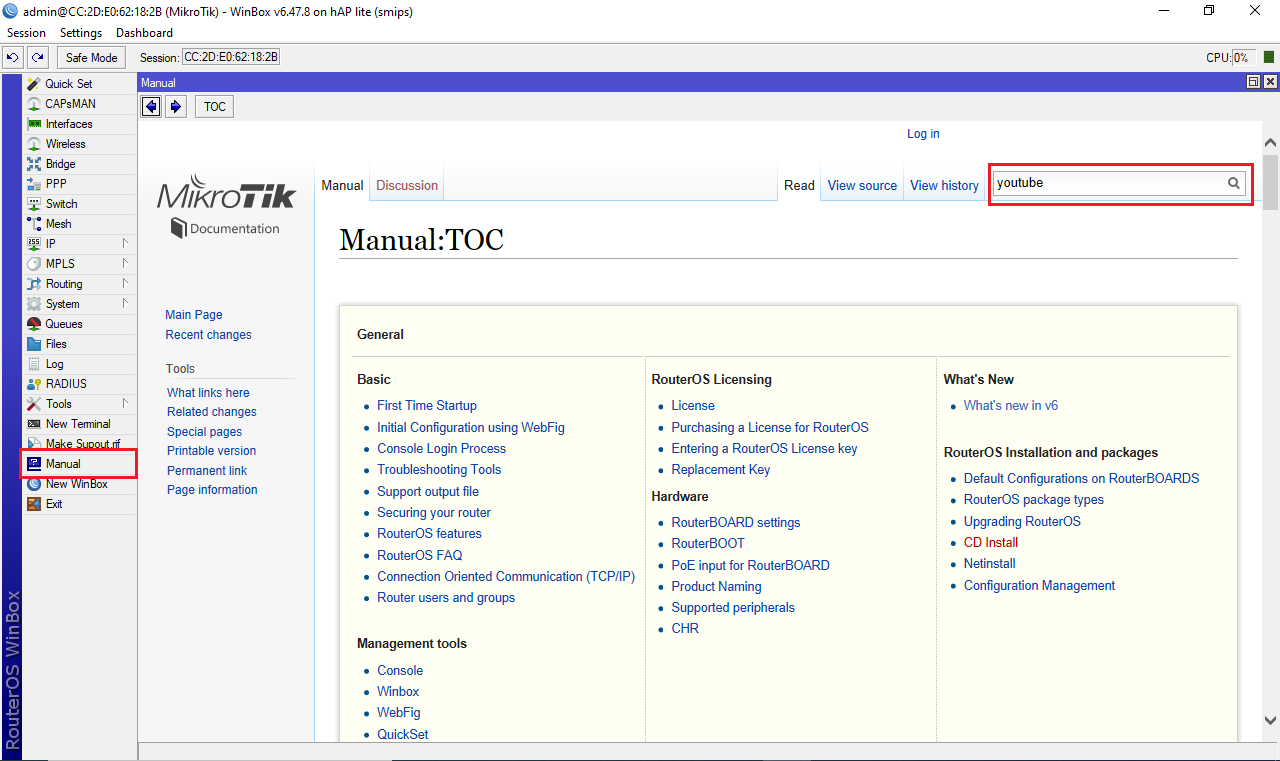The width and height of the screenshot is (1280, 761).
Task: Open Replacement Key link
Action: click(721, 470)
